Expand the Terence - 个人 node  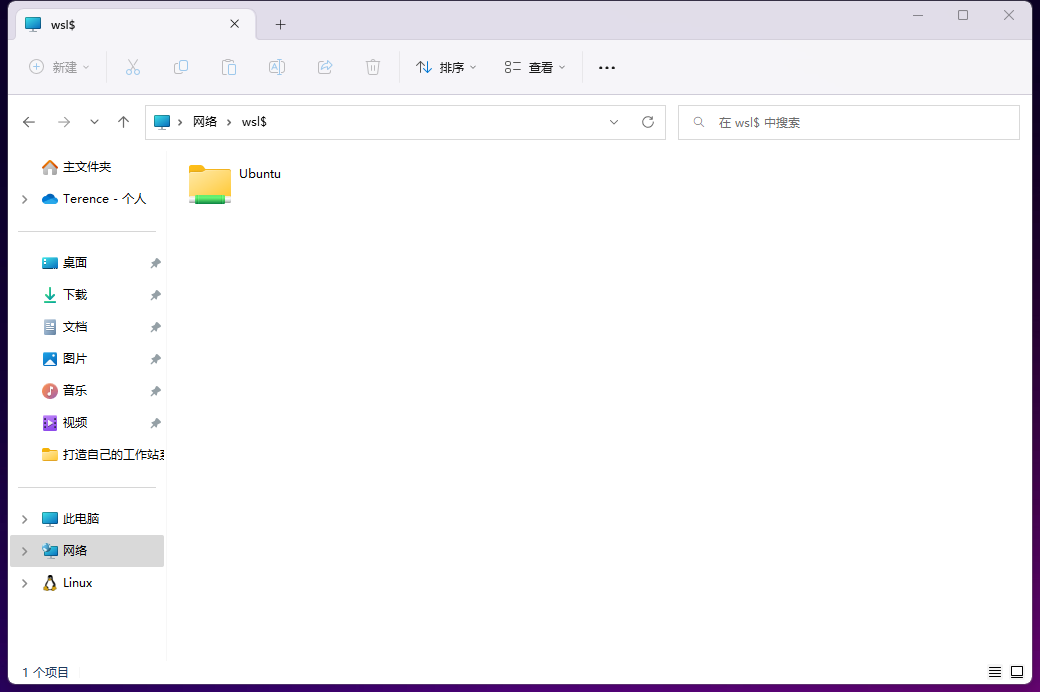(x=25, y=199)
